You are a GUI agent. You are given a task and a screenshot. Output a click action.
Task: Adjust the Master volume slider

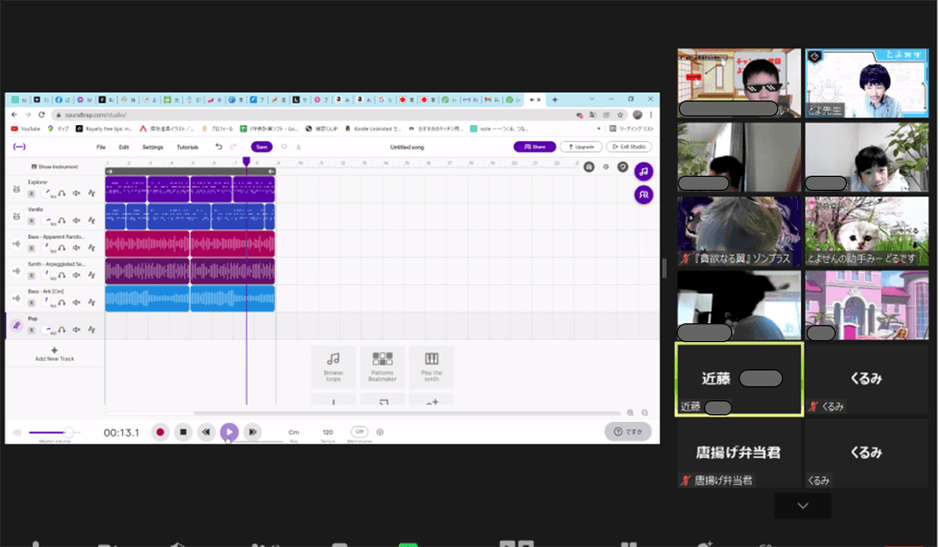(x=54, y=433)
